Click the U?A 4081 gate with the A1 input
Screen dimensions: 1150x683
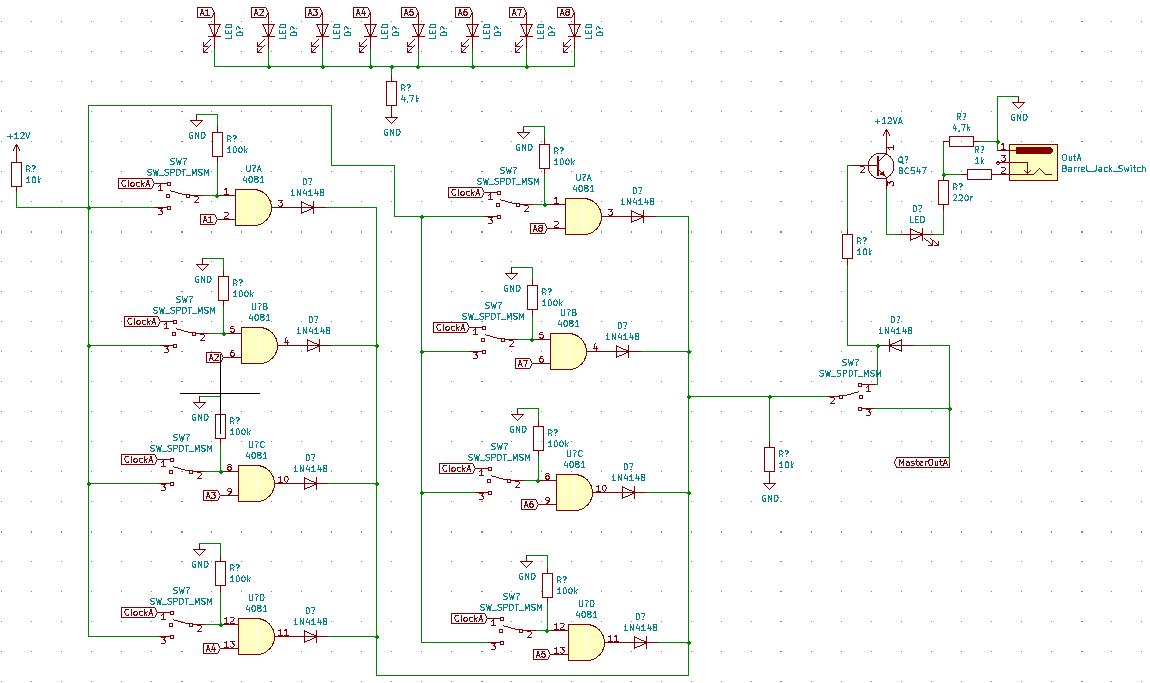pos(253,207)
